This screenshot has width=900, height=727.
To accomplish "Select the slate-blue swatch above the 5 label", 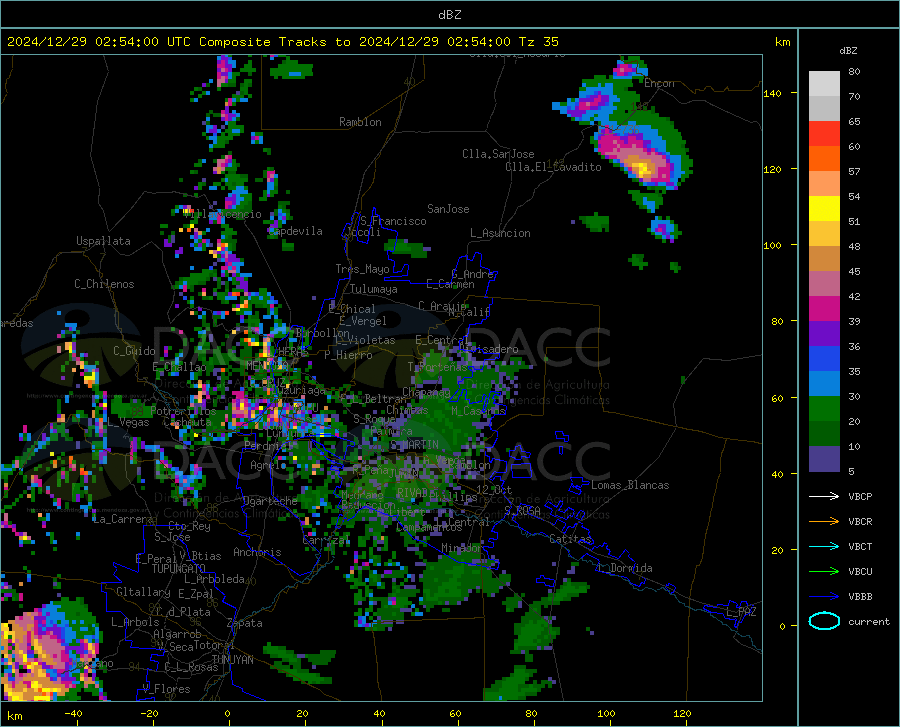I will pyautogui.click(x=824, y=459).
